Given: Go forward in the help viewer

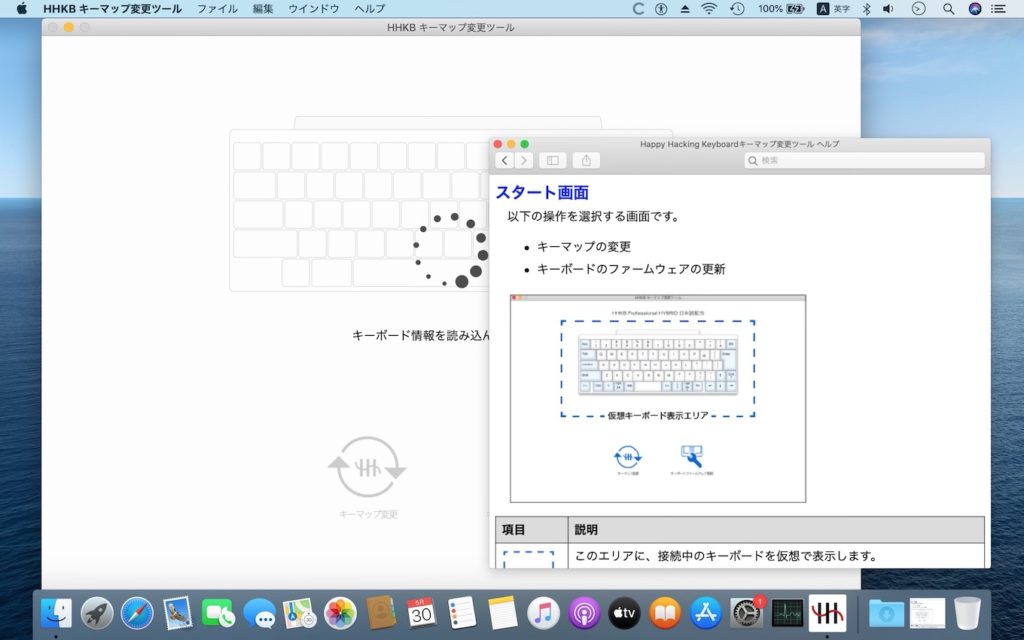Looking at the screenshot, I should (x=524, y=160).
